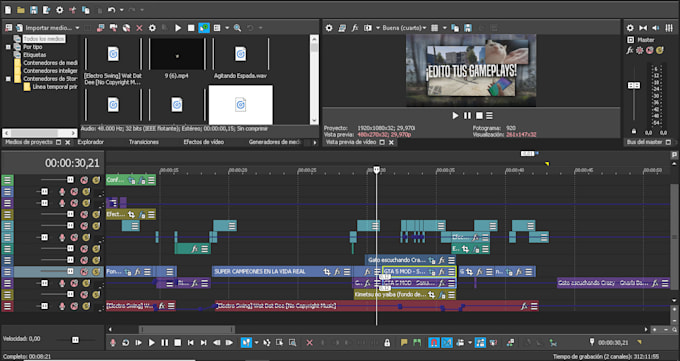Open pan/crop on SUPER CAMPEONES clip
Image resolution: width=680 pixels, height=361 pixels.
coord(327,272)
